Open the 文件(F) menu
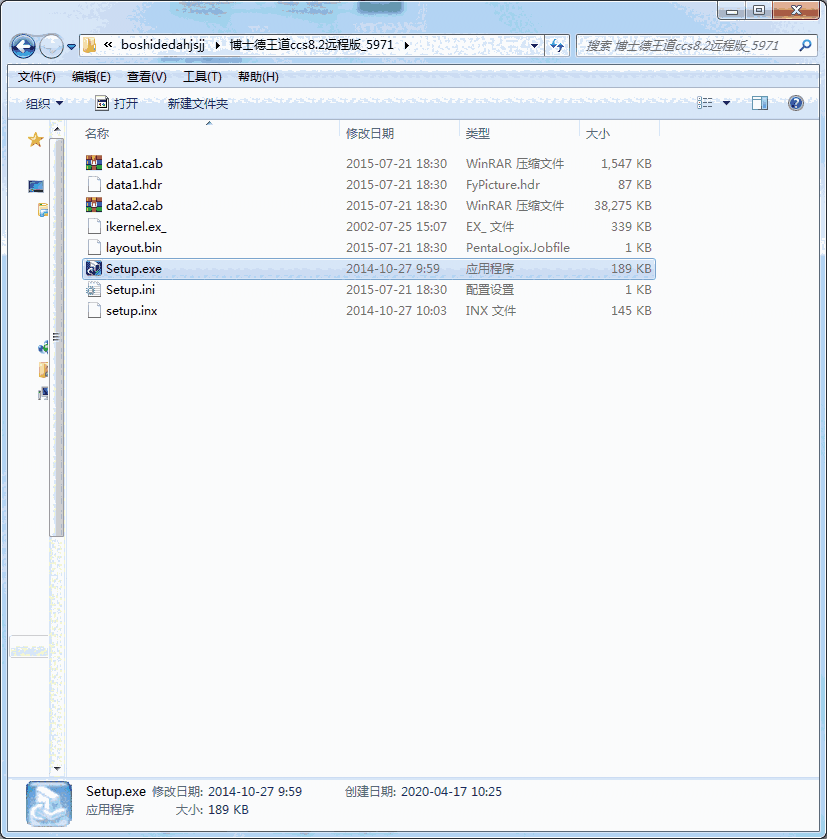The image size is (827, 839). pyautogui.click(x=36, y=77)
